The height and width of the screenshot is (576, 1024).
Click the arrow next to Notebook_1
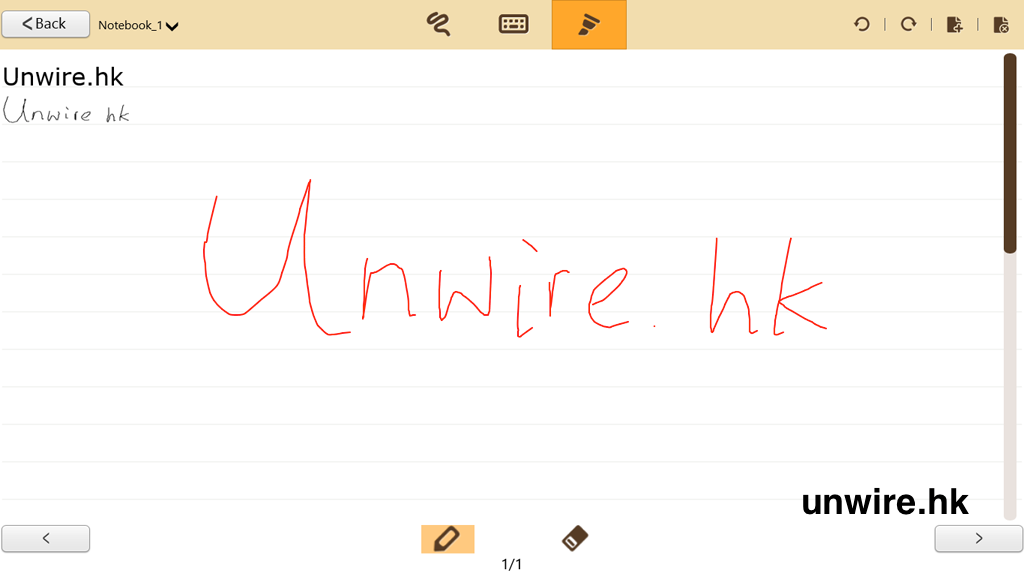coord(172,26)
